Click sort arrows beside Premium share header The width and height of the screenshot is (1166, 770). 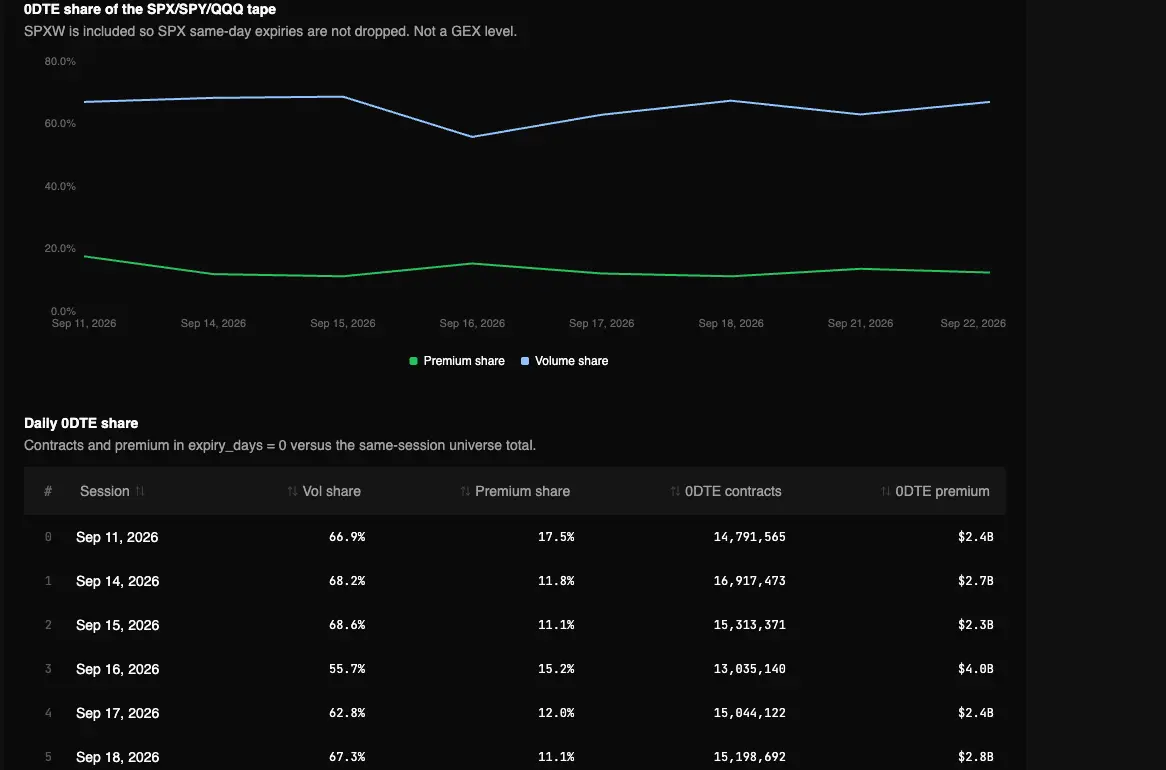pos(465,491)
